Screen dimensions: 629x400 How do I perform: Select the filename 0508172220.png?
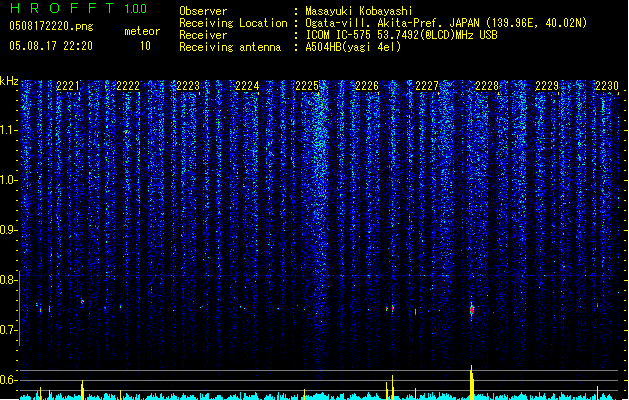51,26
